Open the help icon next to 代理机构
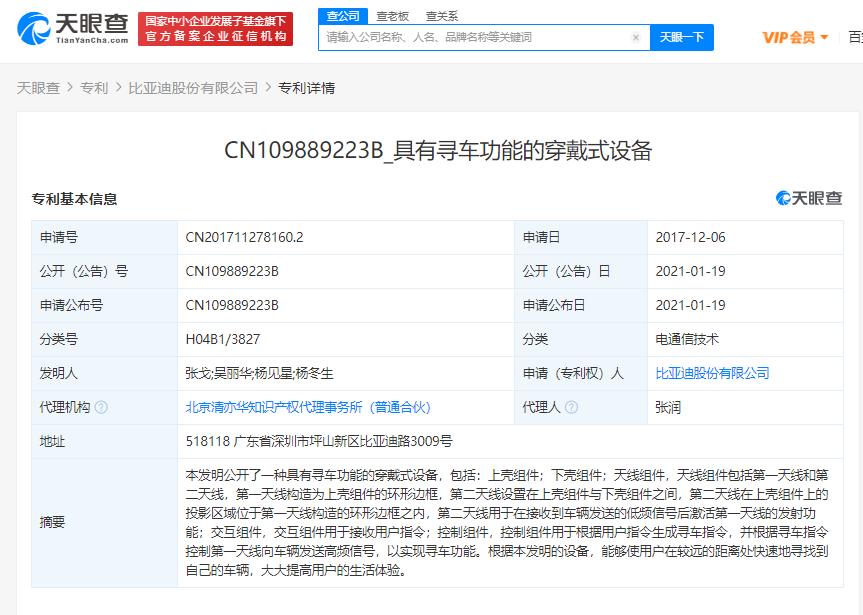The image size is (863, 615). 101,407
